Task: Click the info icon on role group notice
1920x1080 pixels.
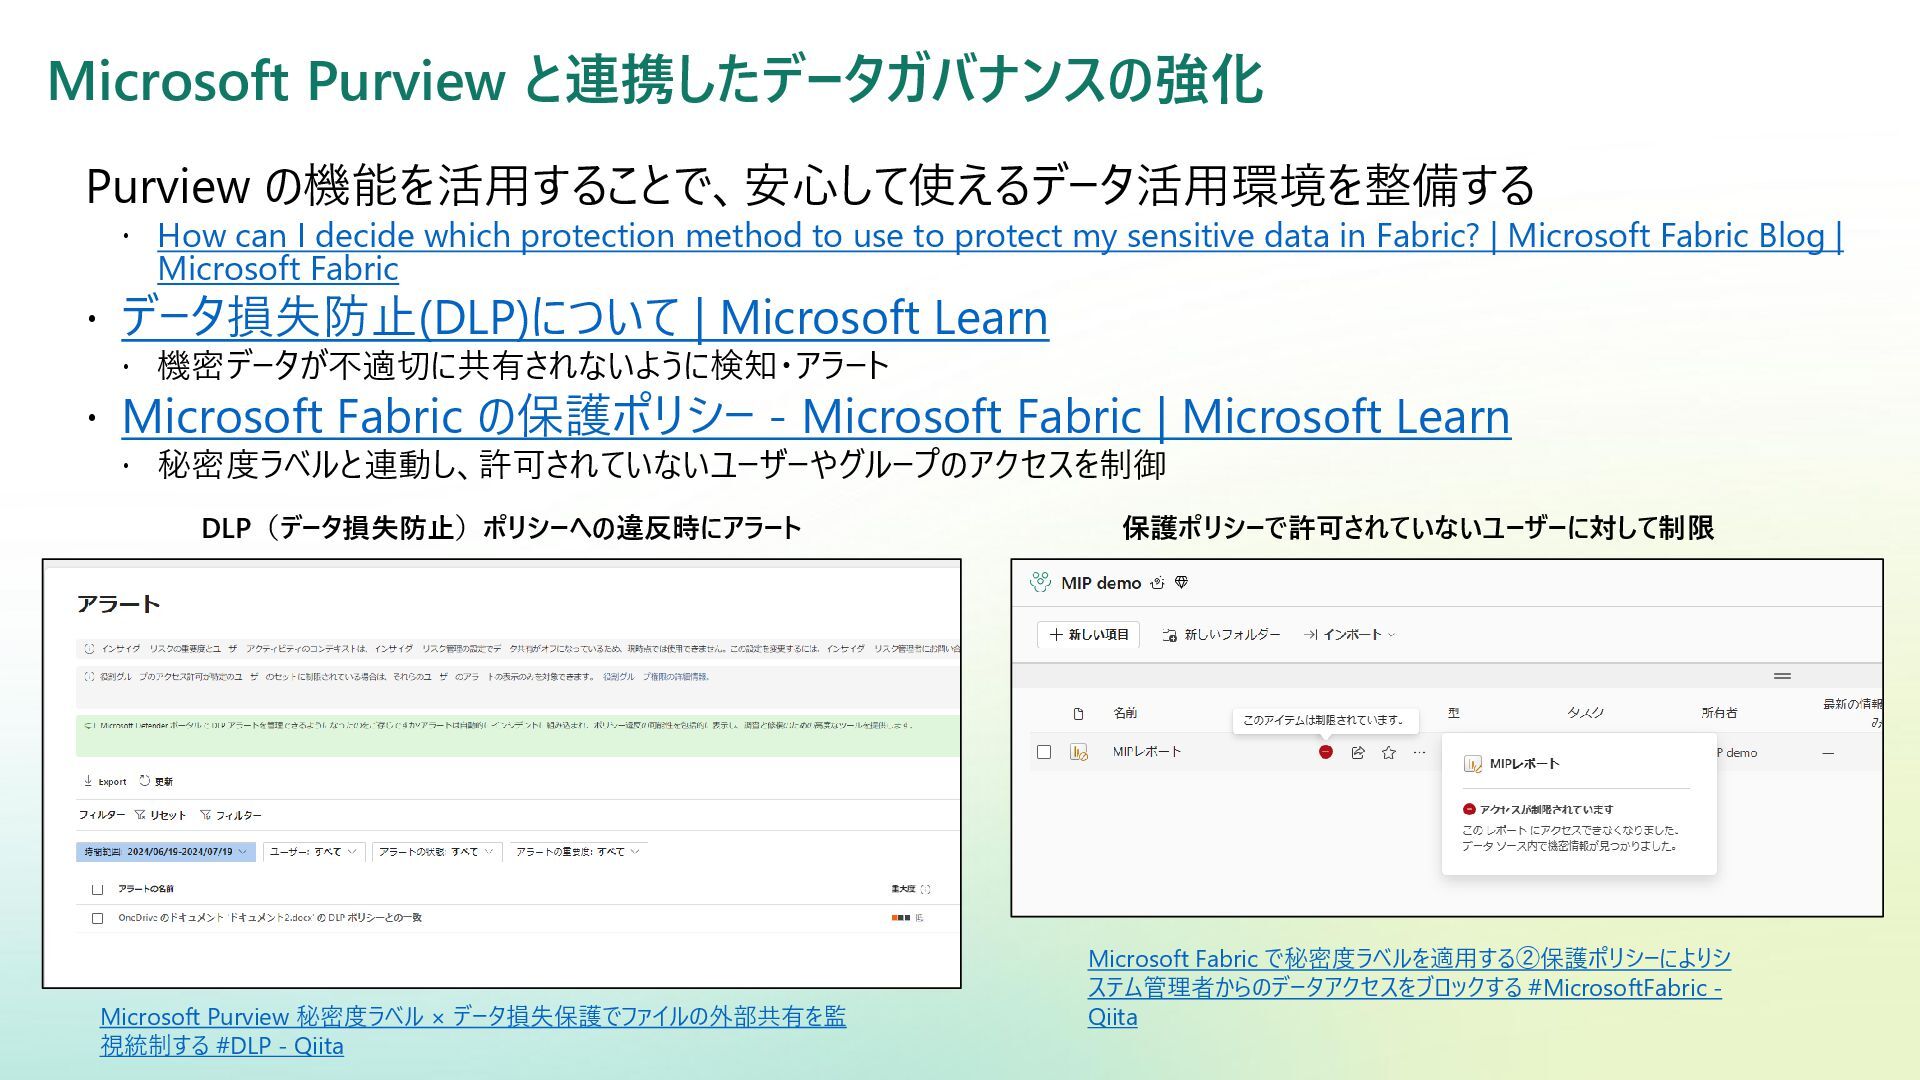Action: point(90,677)
